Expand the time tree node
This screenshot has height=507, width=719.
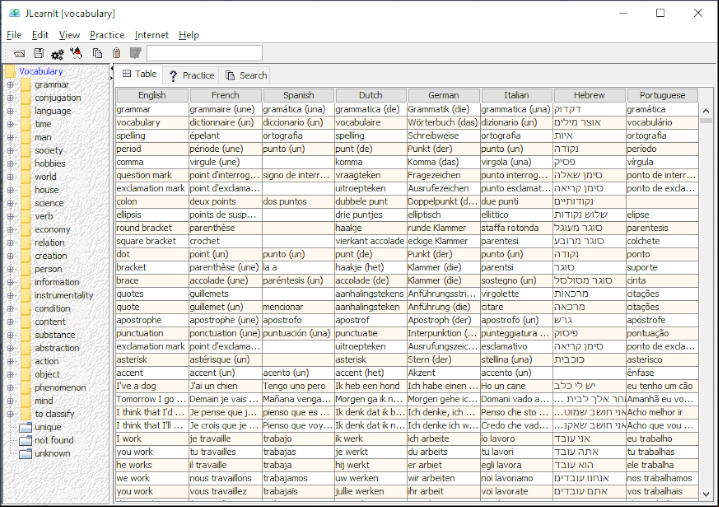coord(10,124)
